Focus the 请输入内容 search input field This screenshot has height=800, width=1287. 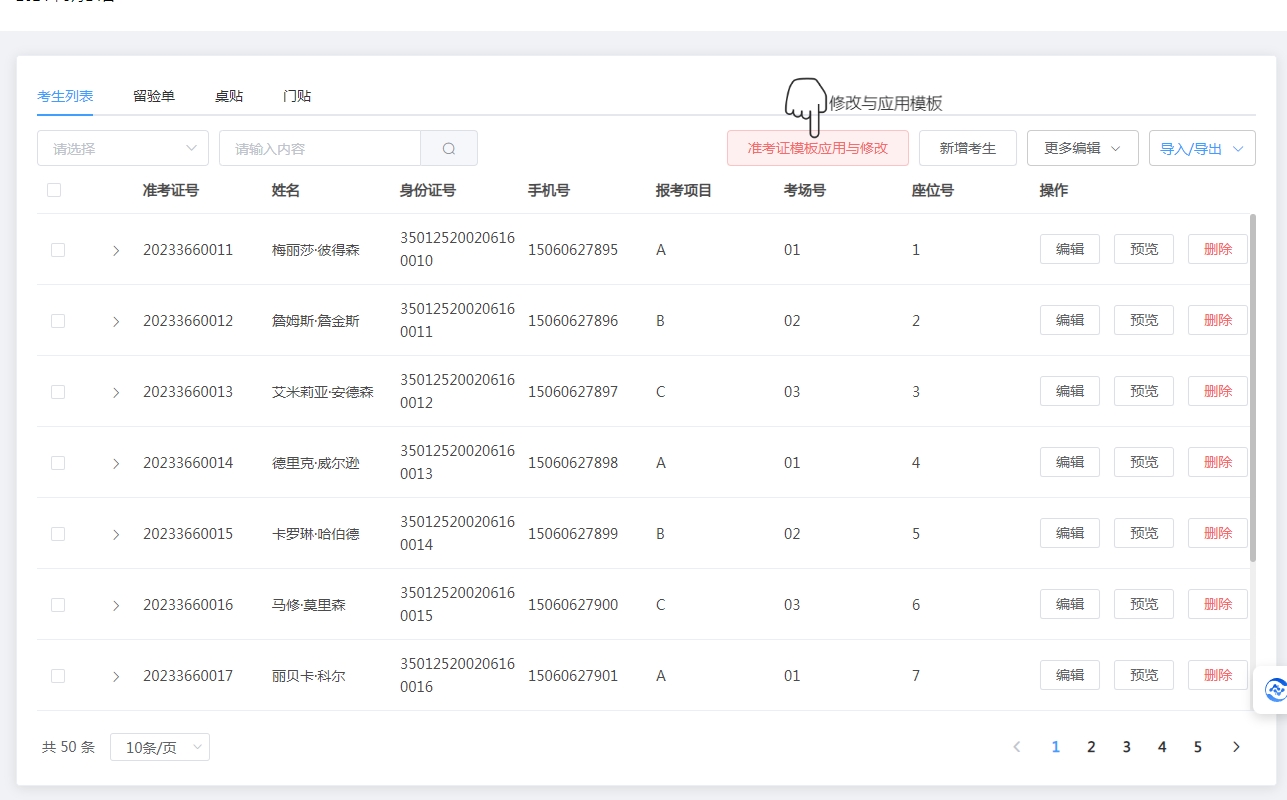tap(320, 148)
